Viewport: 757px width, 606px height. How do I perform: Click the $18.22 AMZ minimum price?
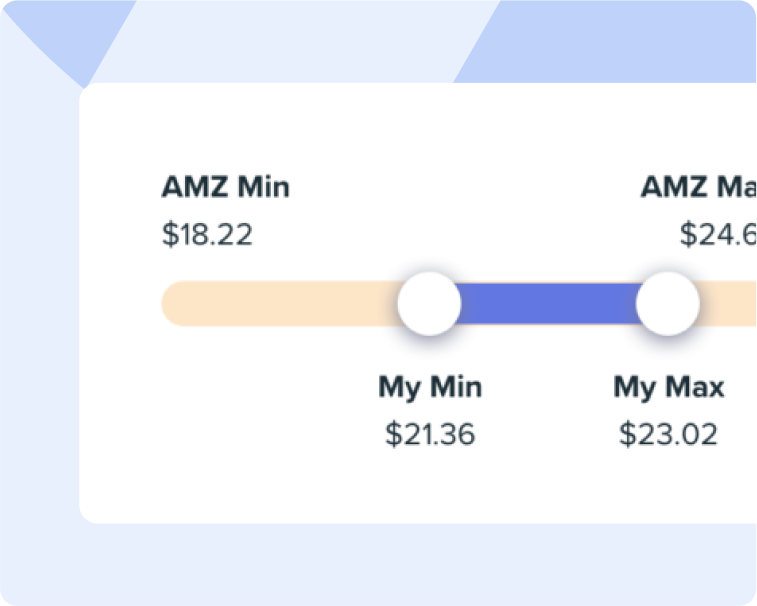tap(207, 235)
